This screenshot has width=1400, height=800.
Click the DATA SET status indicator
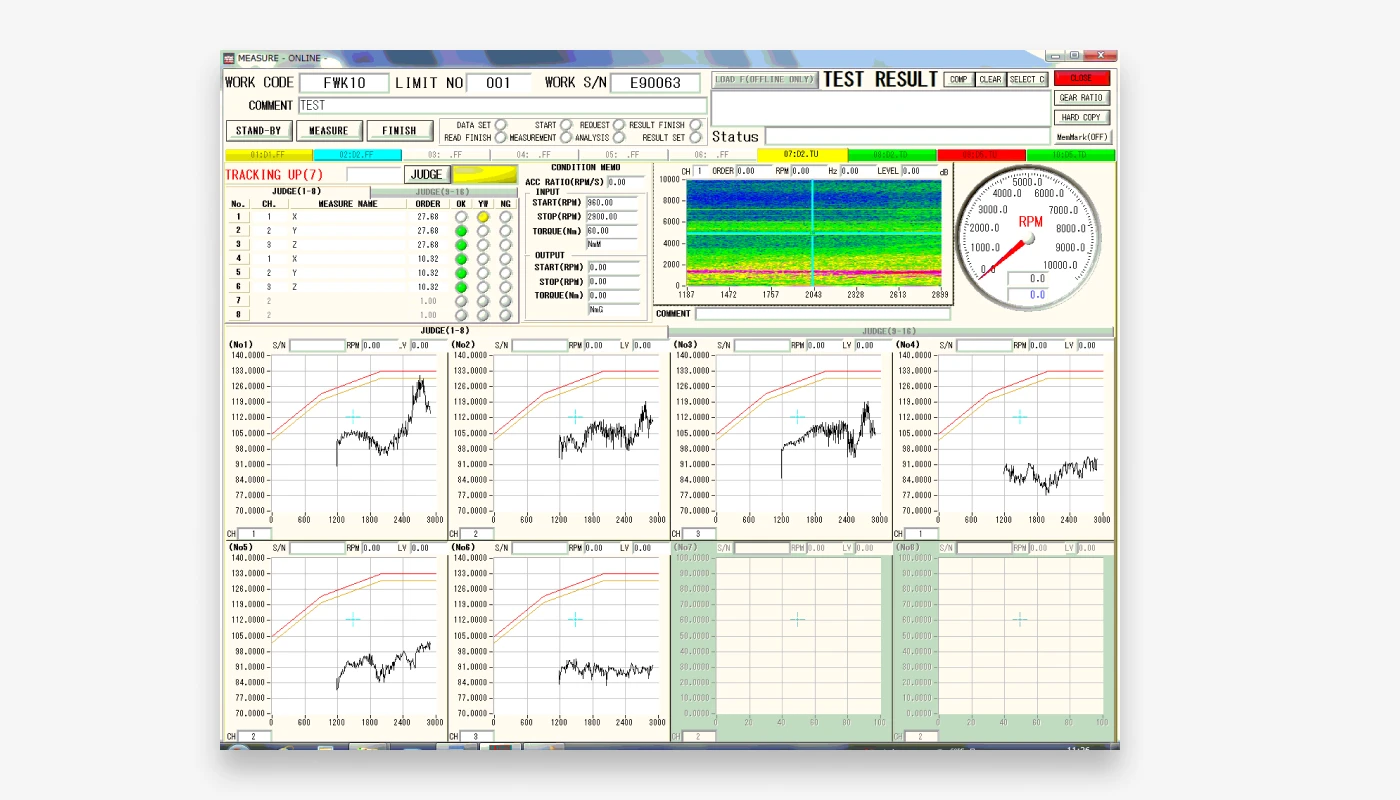click(501, 125)
